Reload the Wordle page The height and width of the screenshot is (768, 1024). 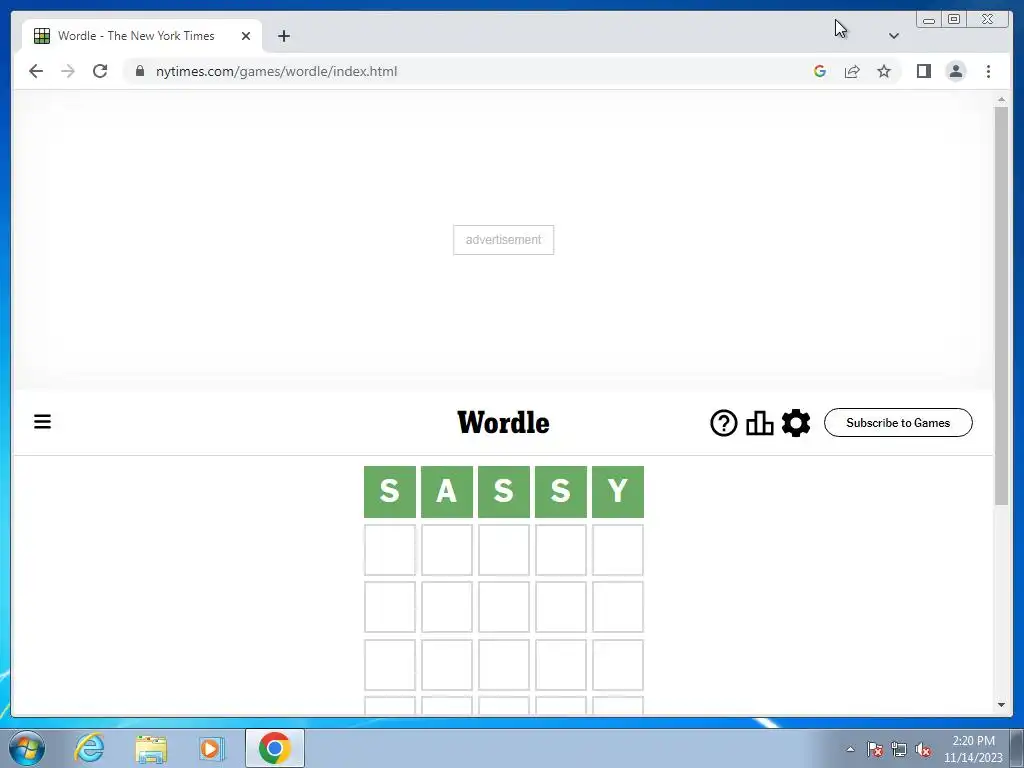[x=100, y=71]
